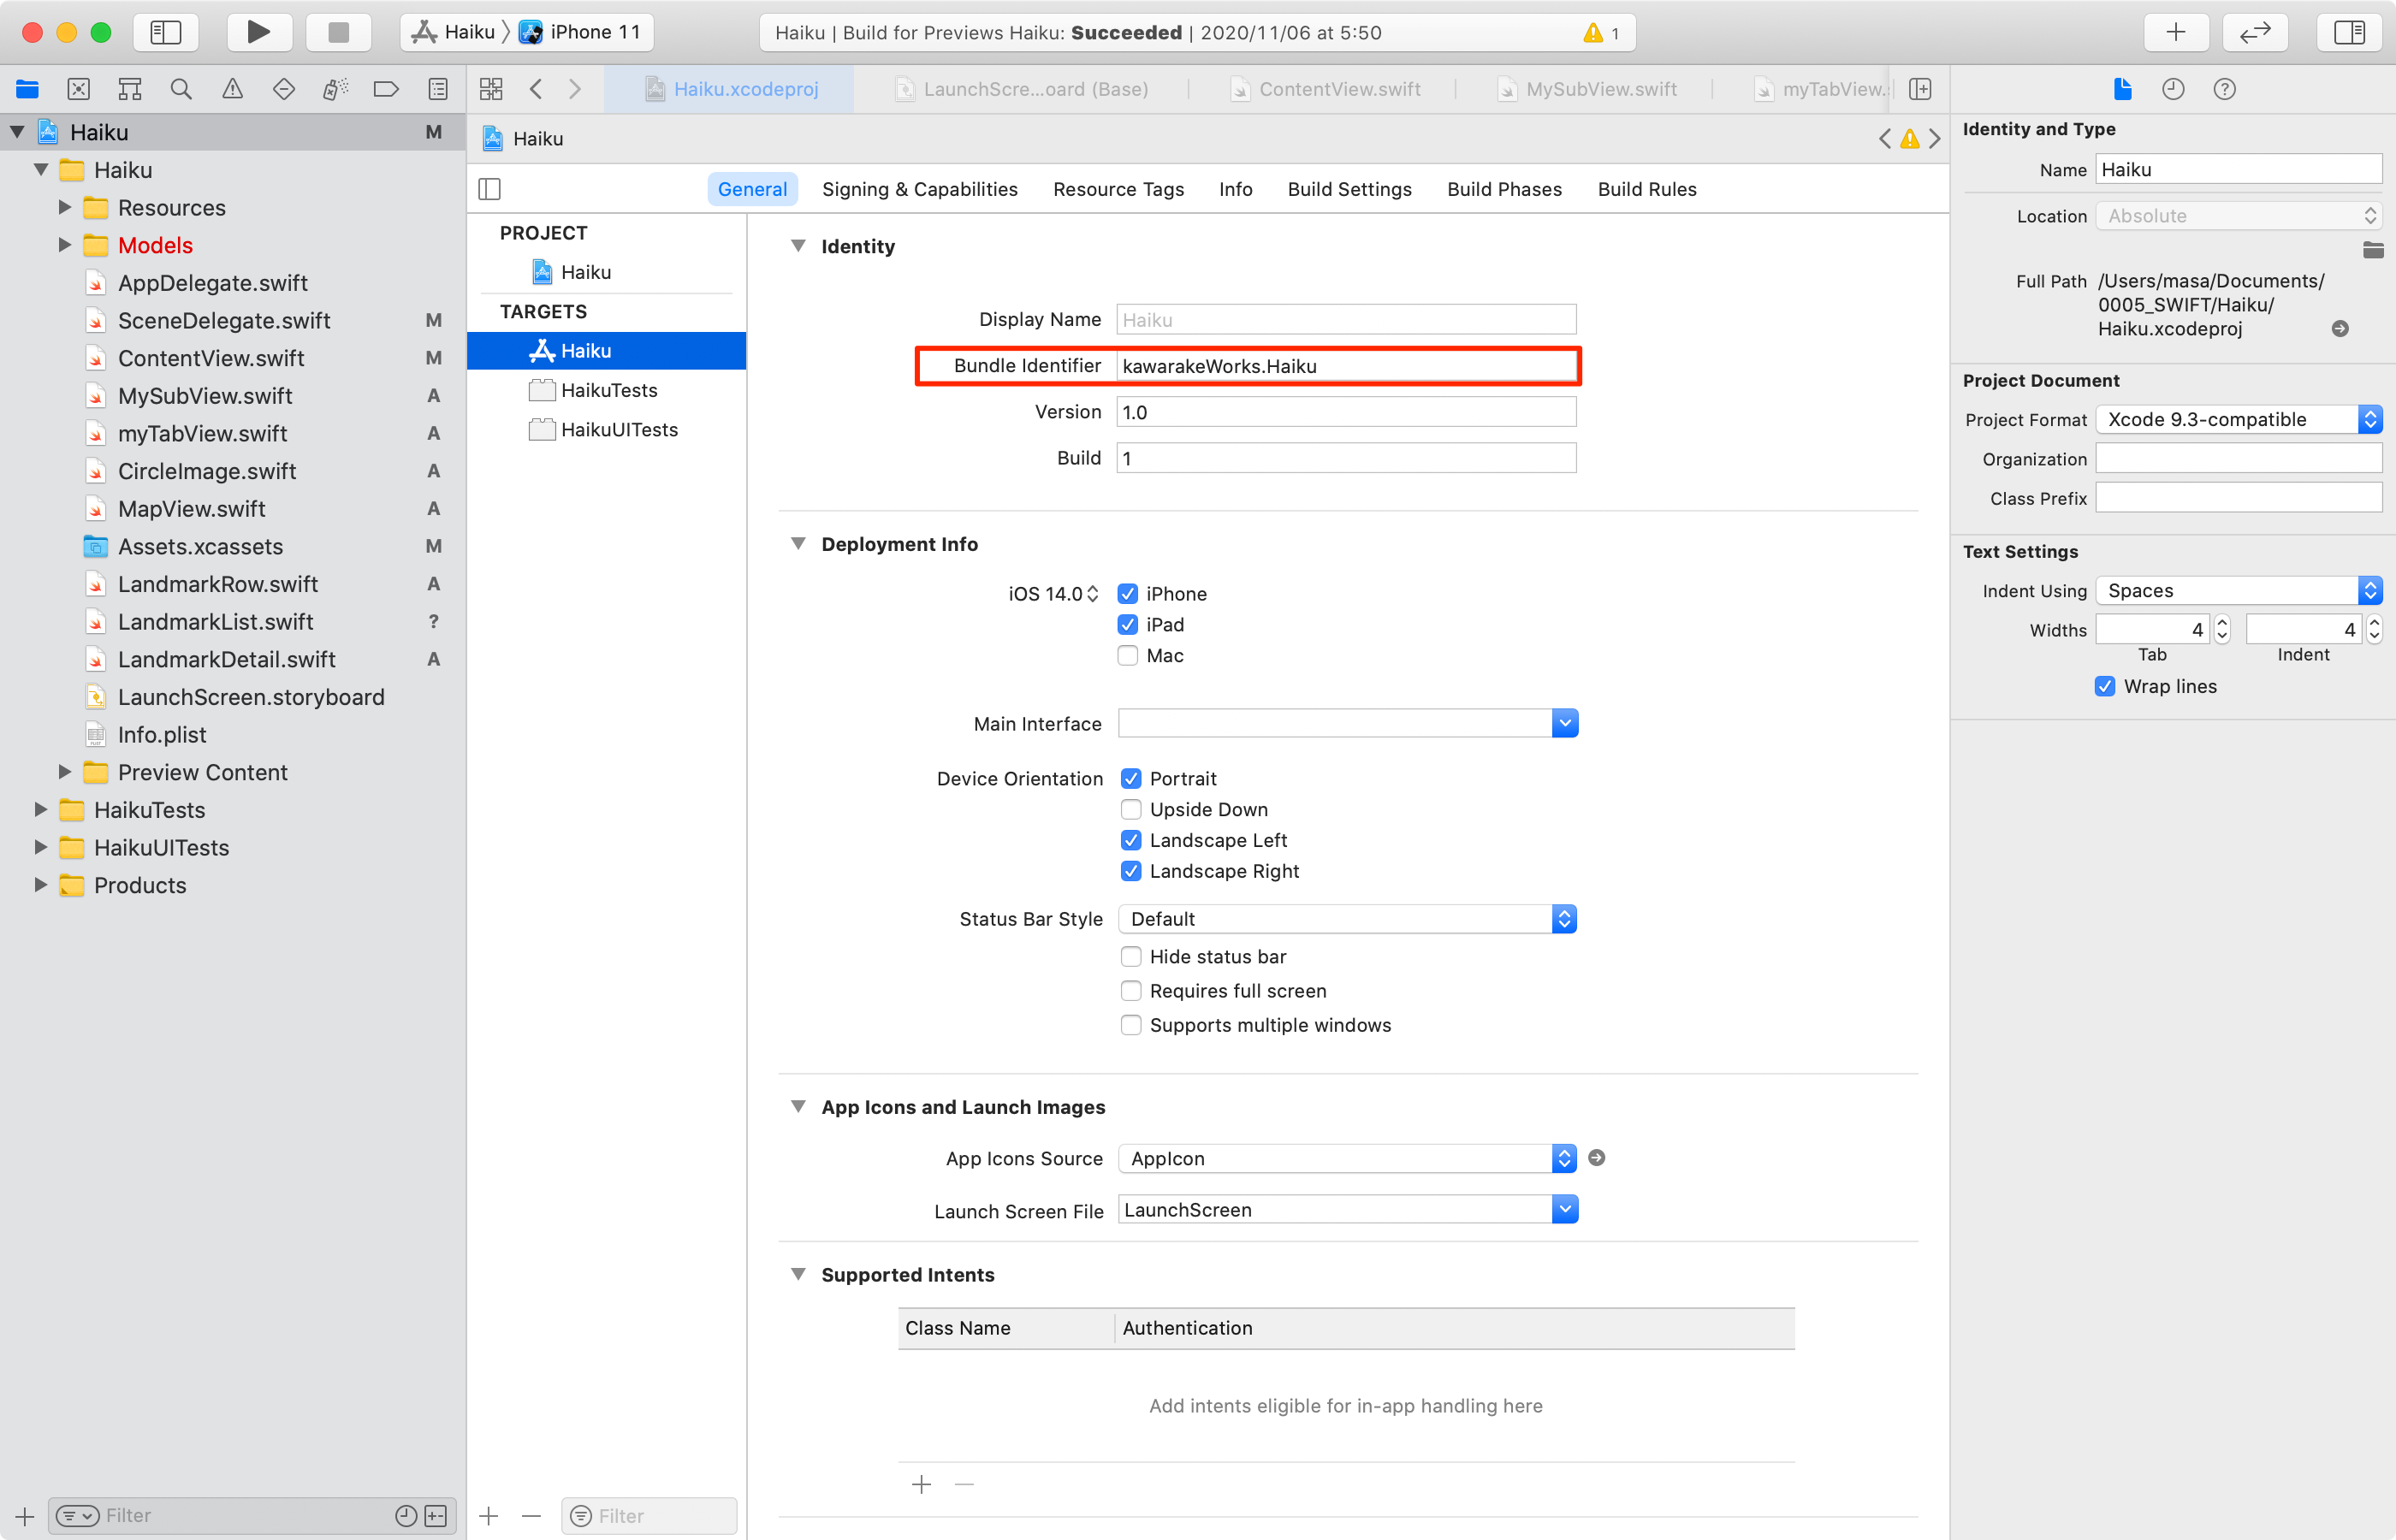Open the Breakpoint navigator icon
Image resolution: width=2396 pixels, height=1540 pixels.
pyautogui.click(x=385, y=89)
